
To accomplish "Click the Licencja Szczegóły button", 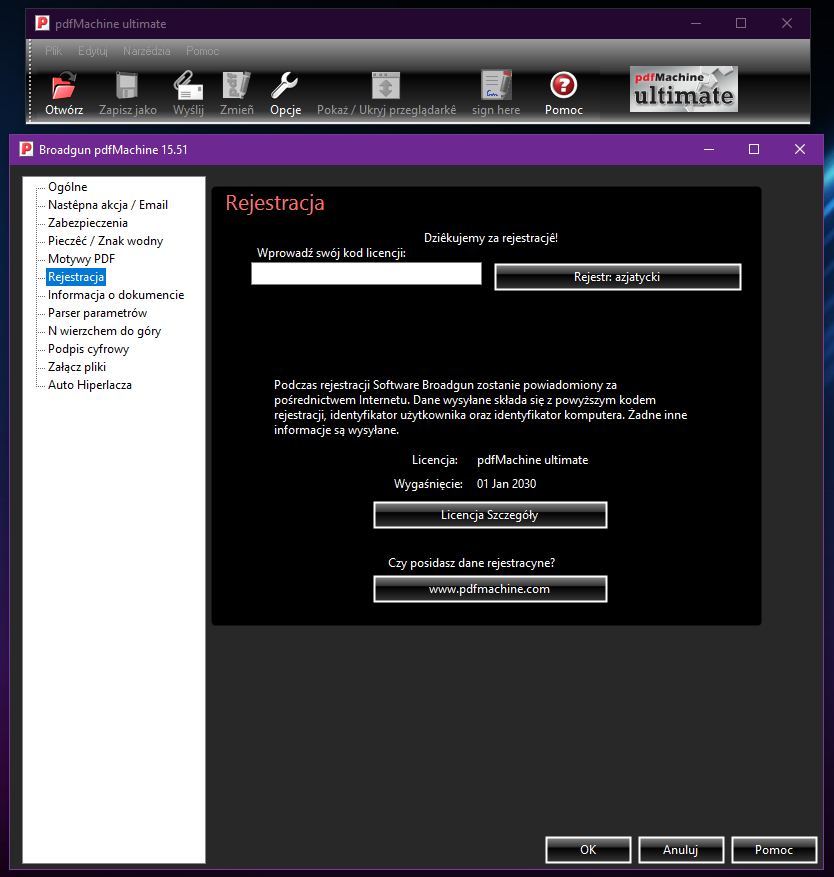I will tap(490, 515).
